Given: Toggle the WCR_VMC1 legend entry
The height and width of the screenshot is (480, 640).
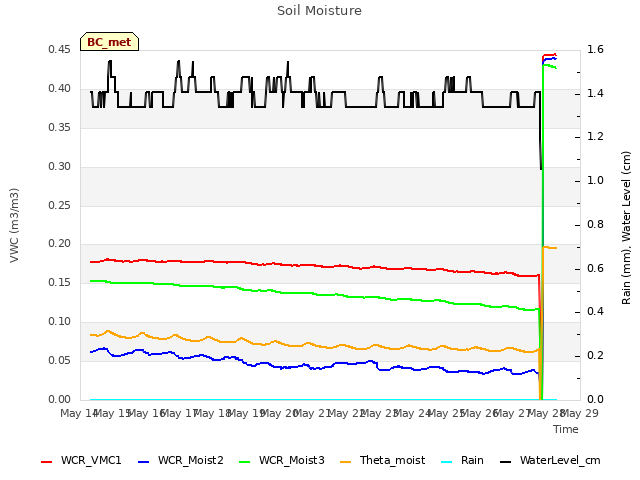Looking at the screenshot, I should point(81,460).
